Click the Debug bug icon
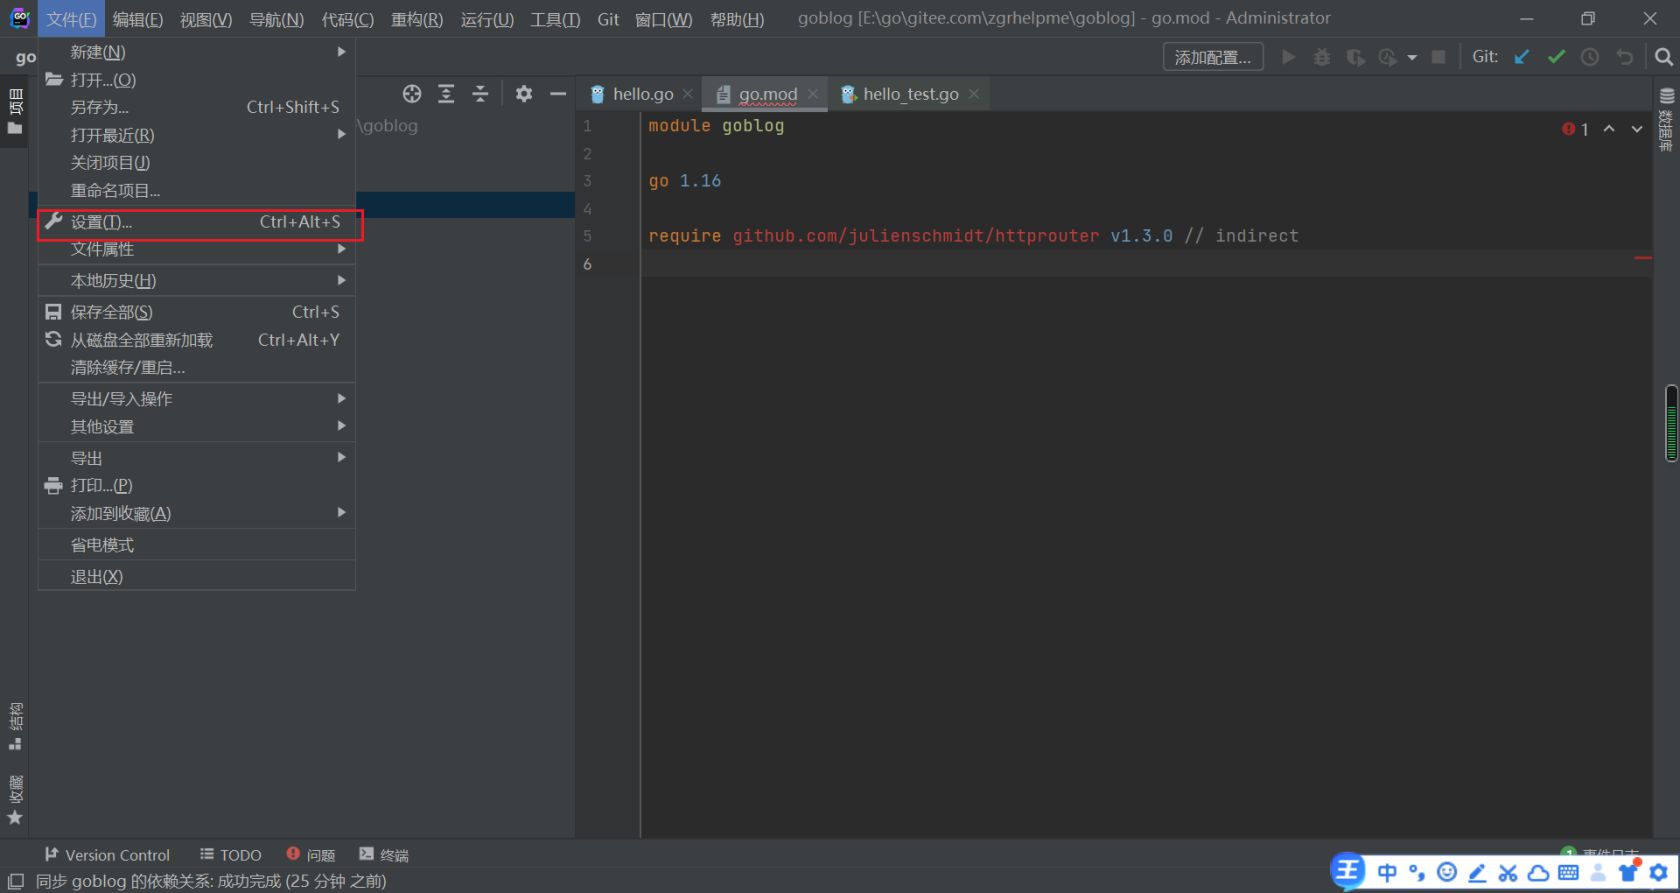This screenshot has height=893, width=1680. 1322,57
